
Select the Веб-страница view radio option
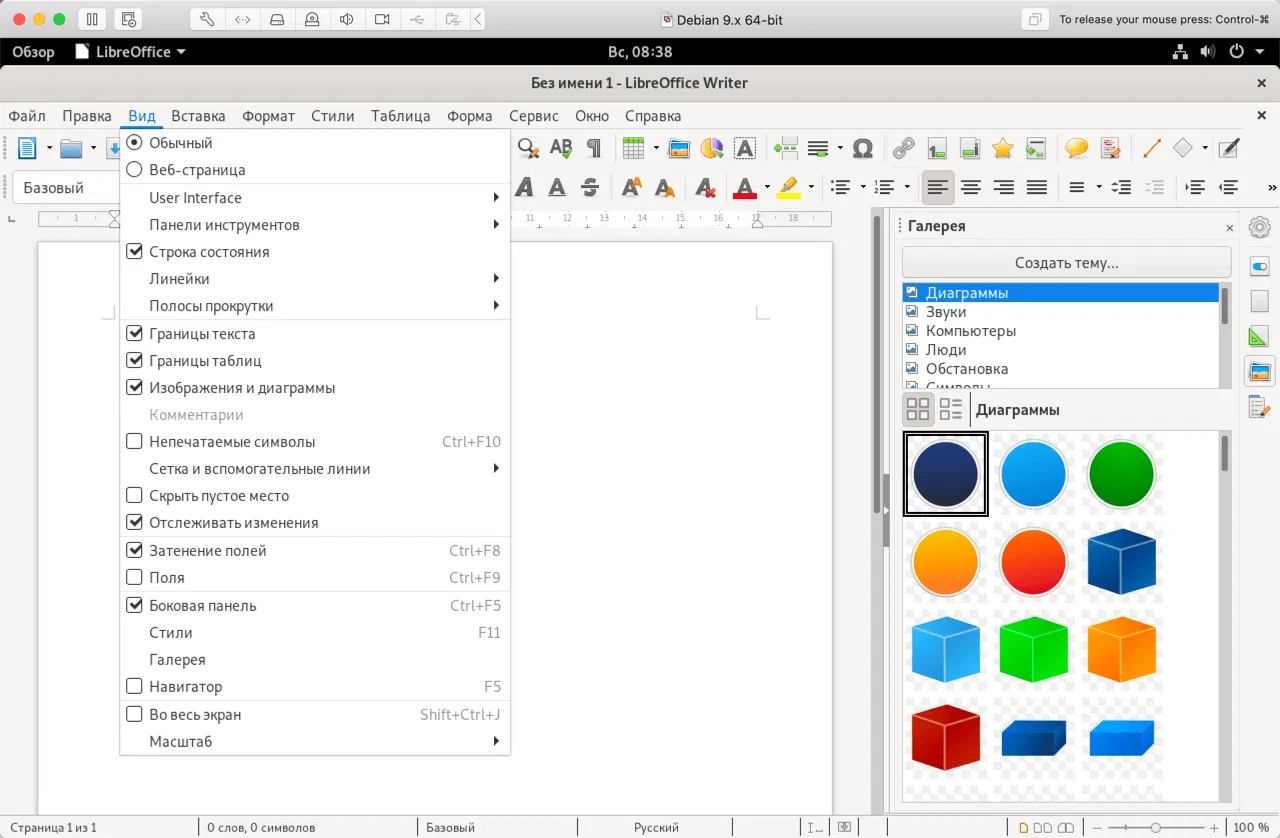click(x=315, y=170)
